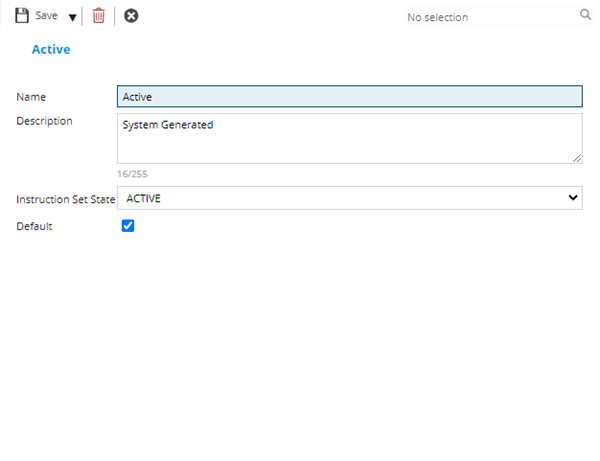The width and height of the screenshot is (600, 461).
Task: Uncheck the Default checkbox
Action: click(x=127, y=226)
